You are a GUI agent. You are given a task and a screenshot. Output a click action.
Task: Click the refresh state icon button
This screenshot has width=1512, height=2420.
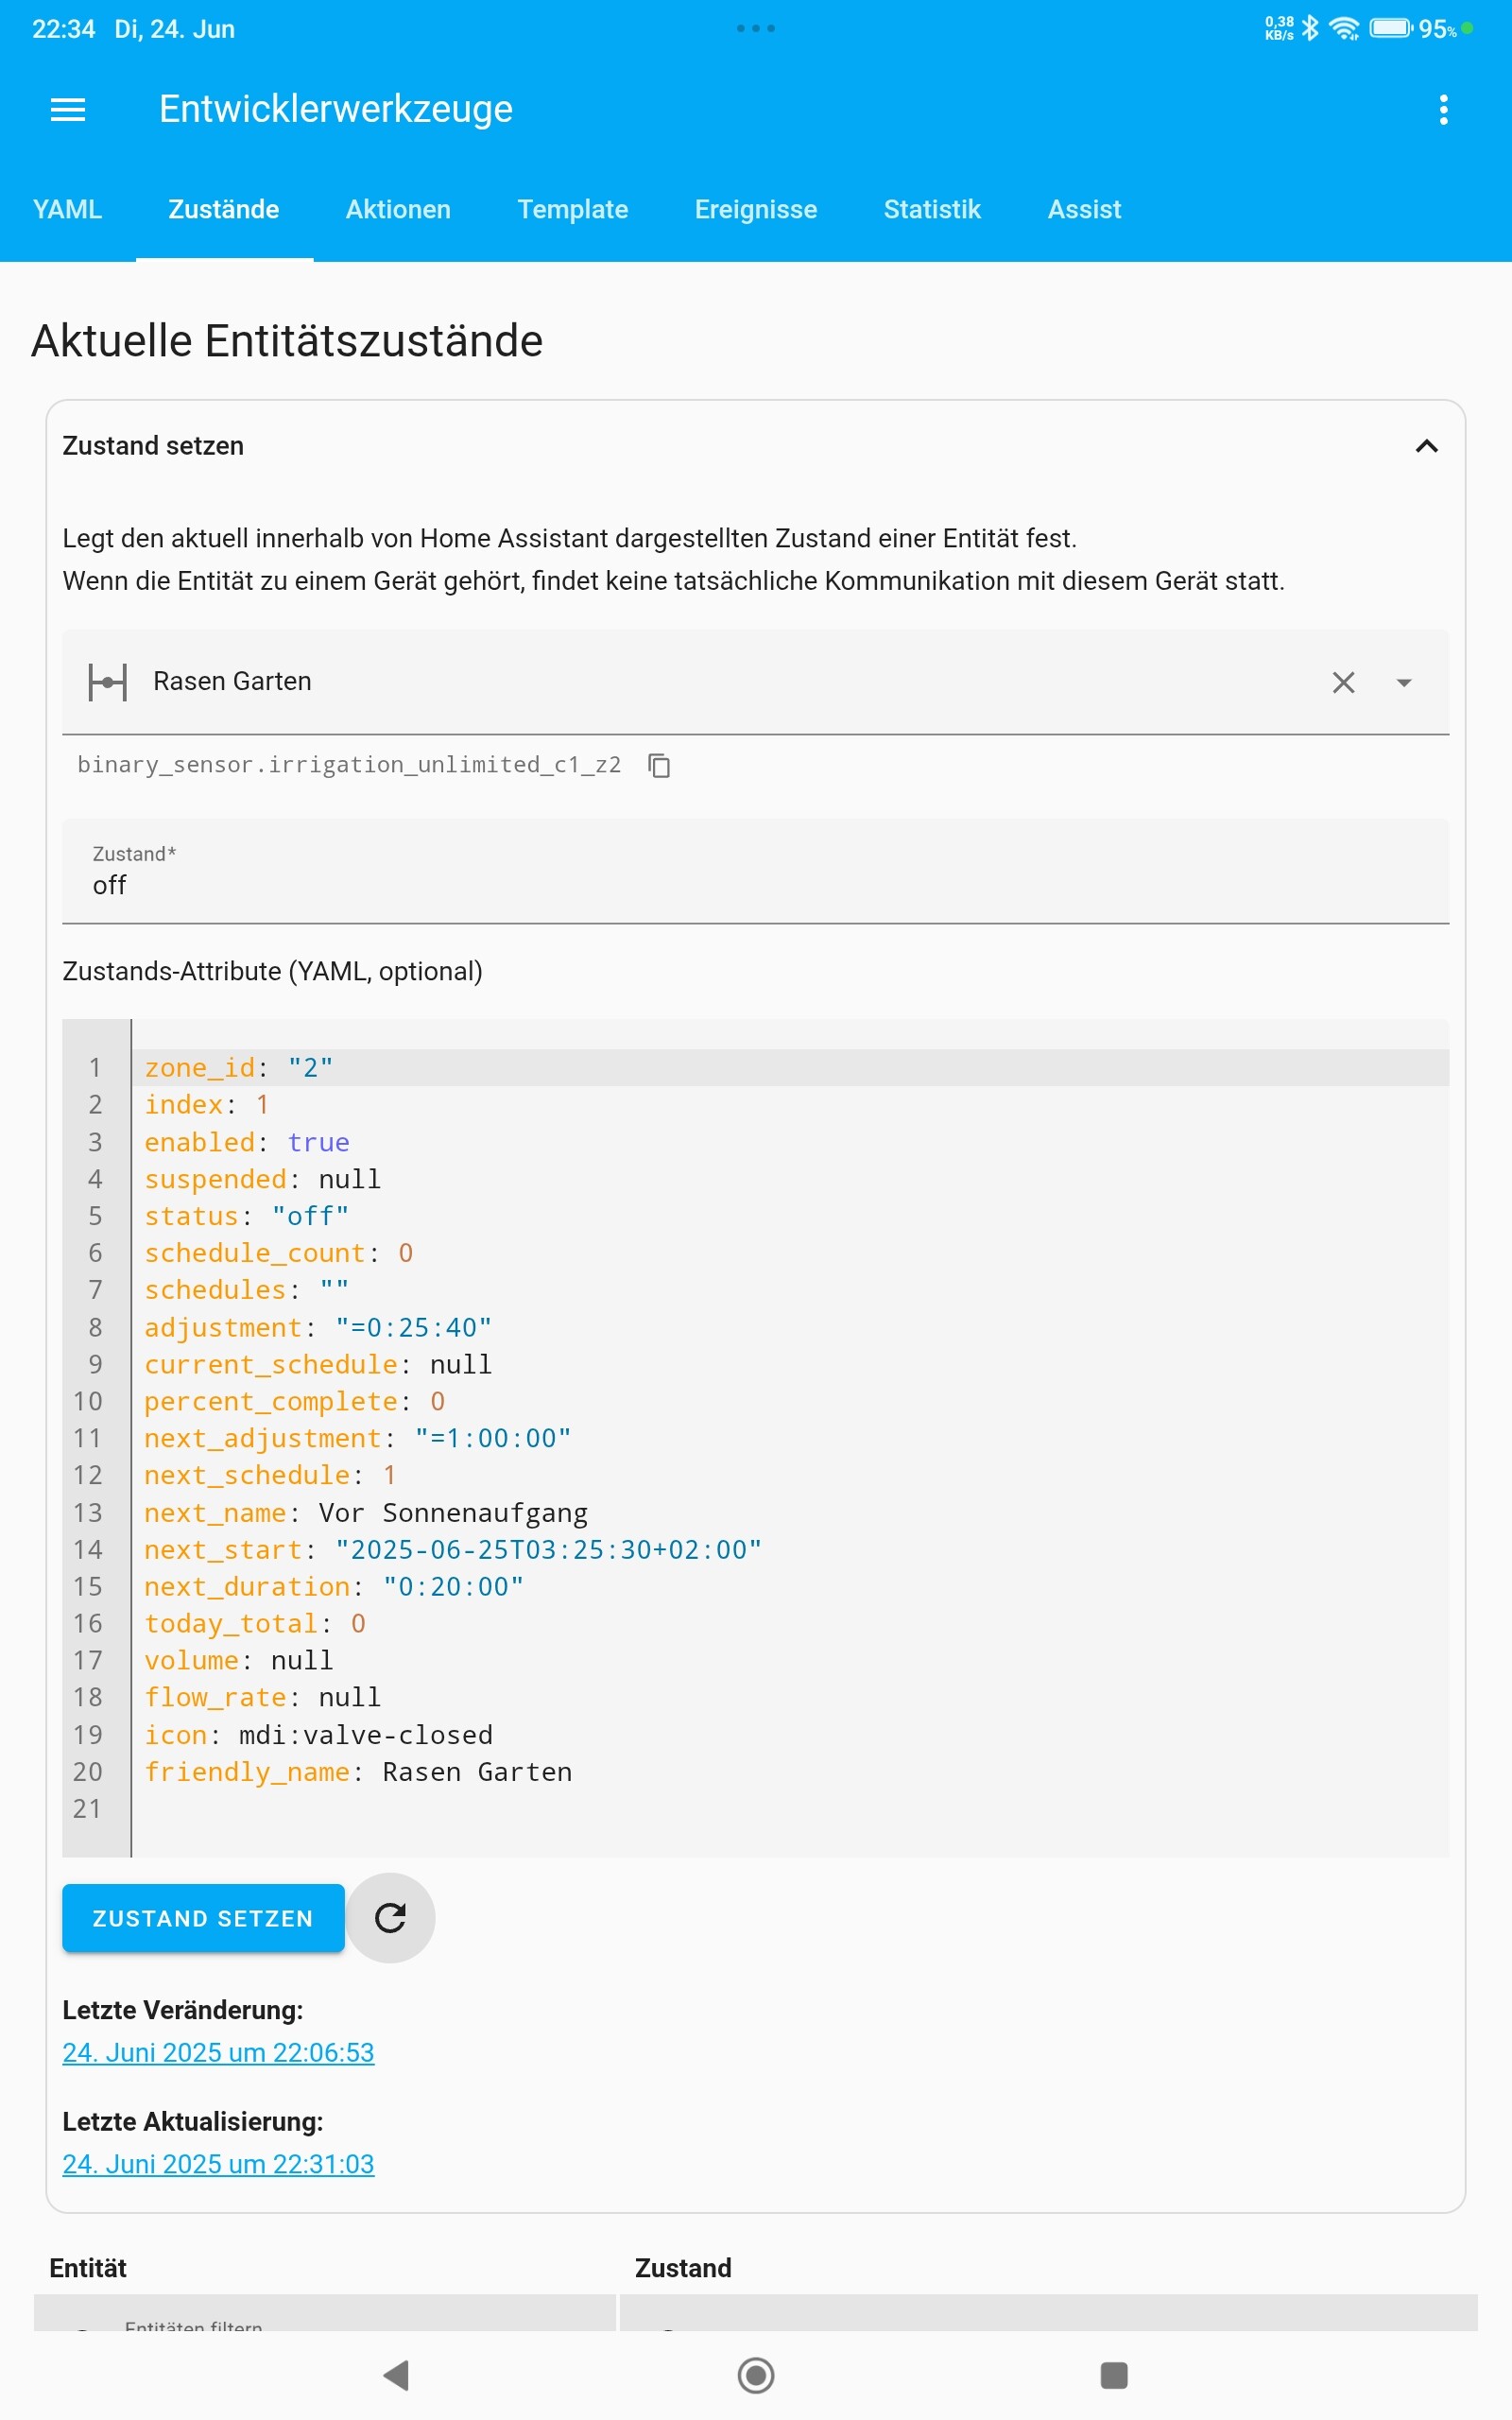click(x=390, y=1917)
